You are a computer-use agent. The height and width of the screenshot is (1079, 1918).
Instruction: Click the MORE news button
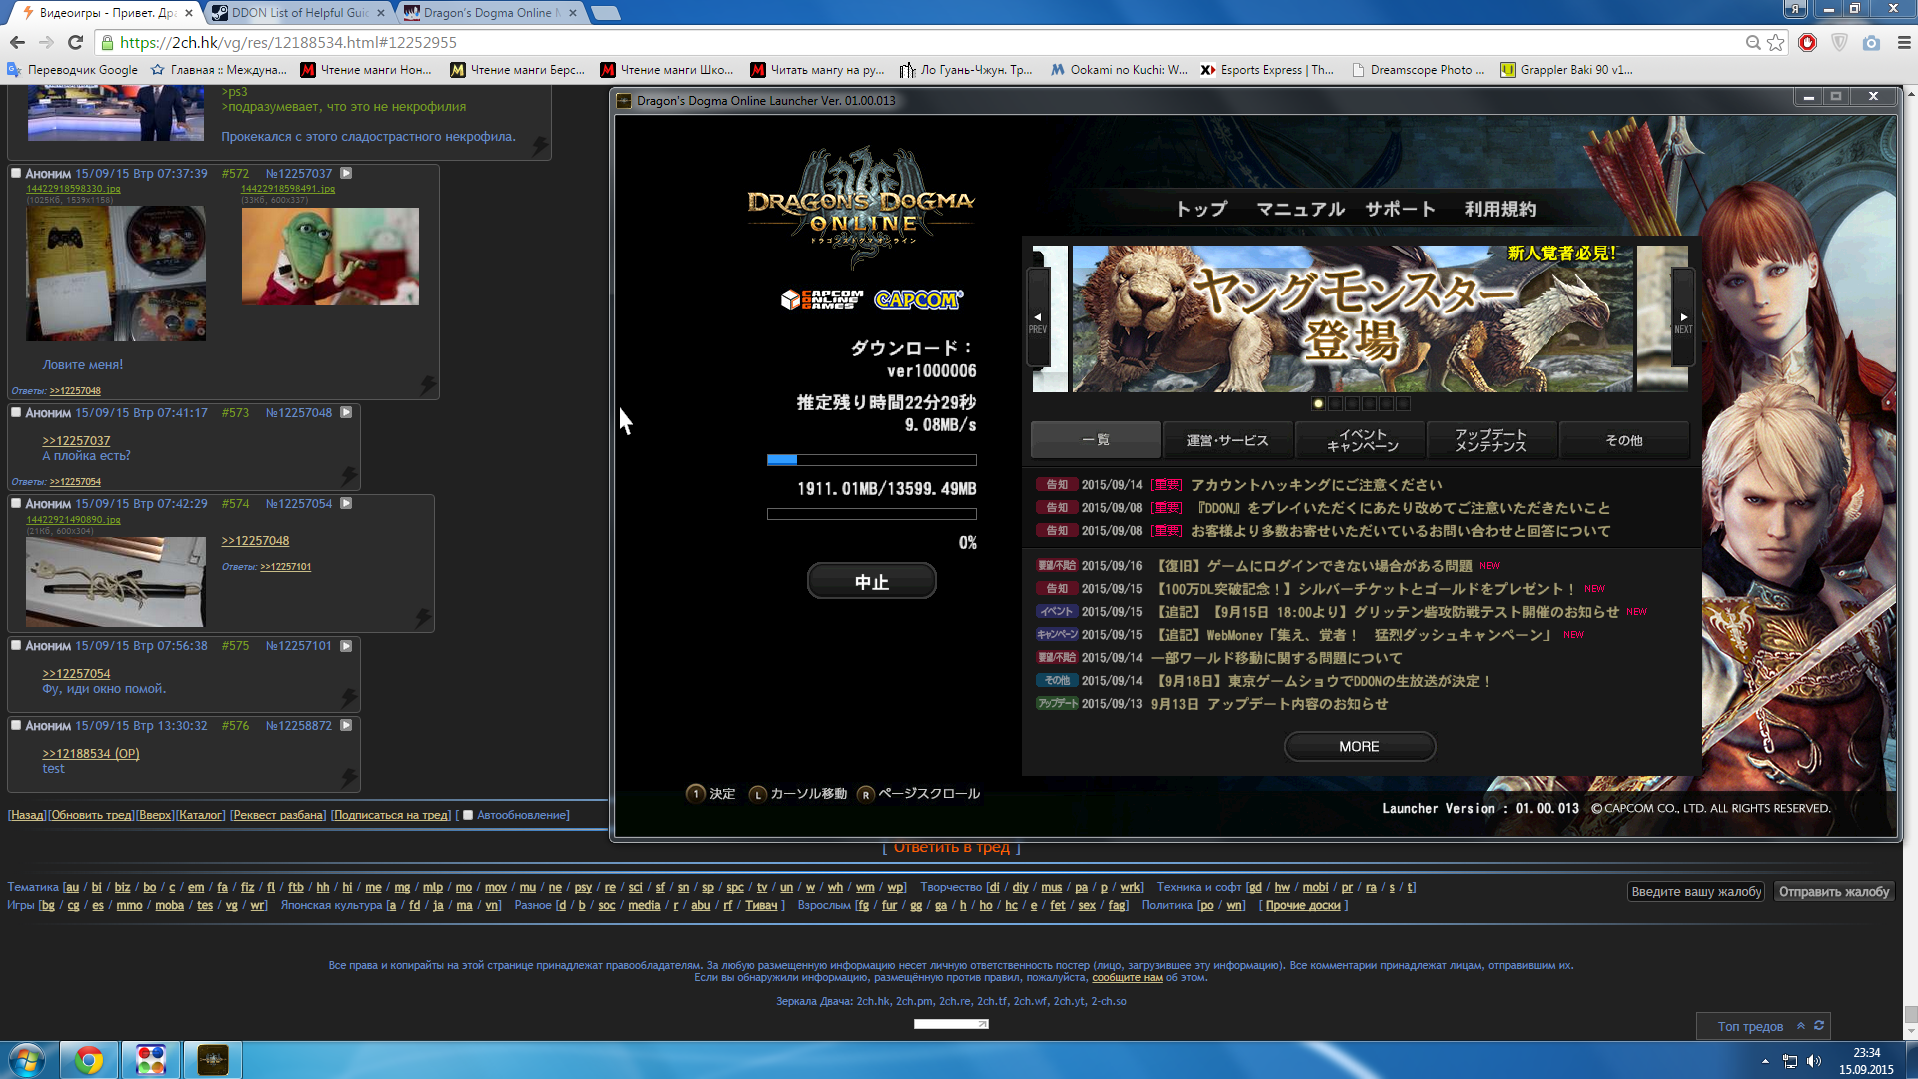click(1359, 746)
